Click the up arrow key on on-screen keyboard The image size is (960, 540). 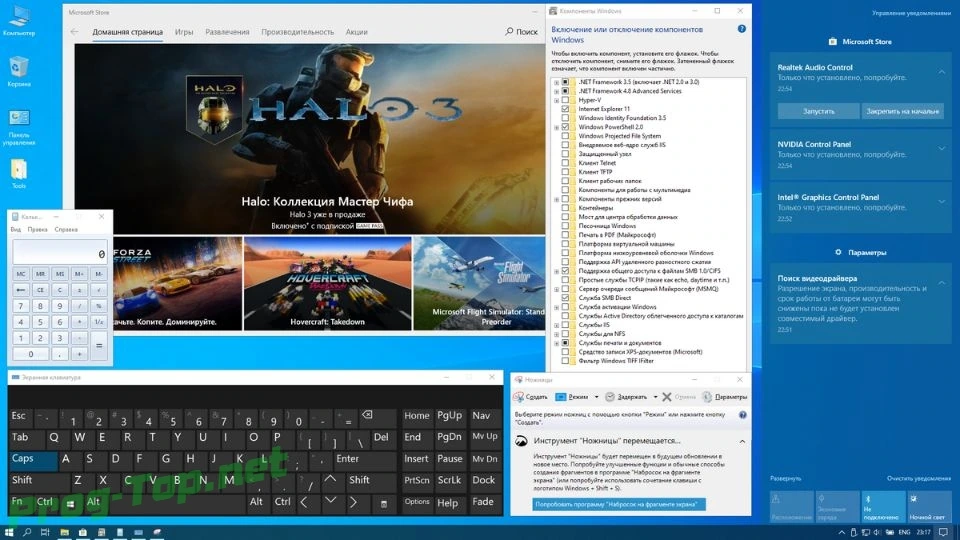pyautogui.click(x=330, y=479)
